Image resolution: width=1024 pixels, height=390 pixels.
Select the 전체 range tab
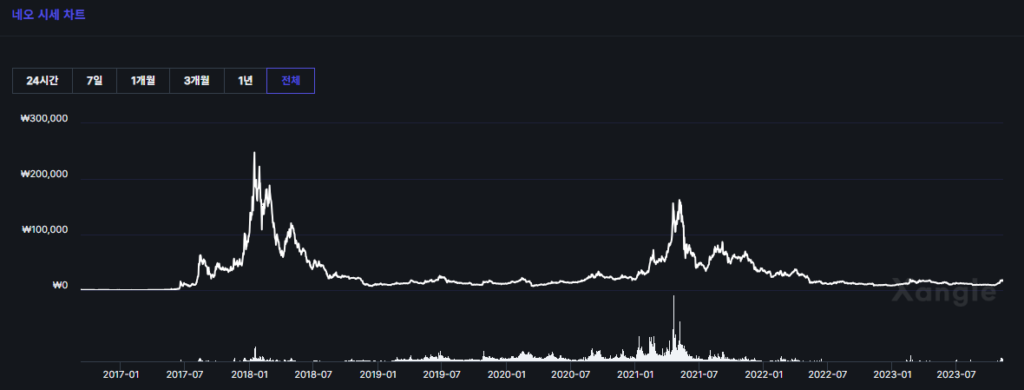click(291, 81)
